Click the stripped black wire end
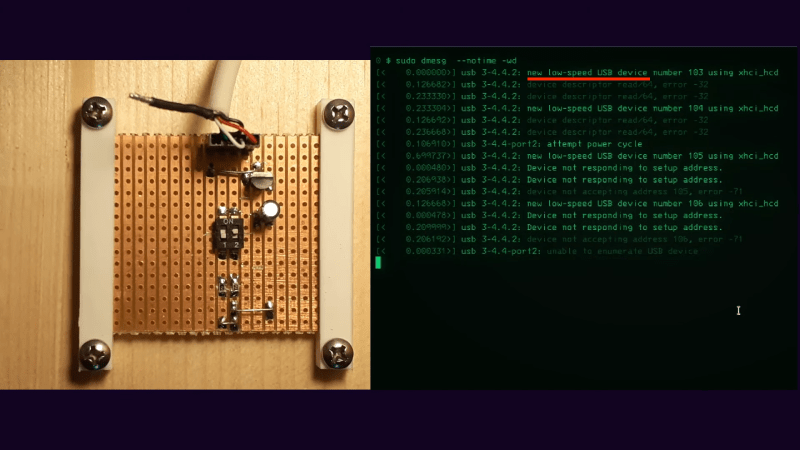 143,98
